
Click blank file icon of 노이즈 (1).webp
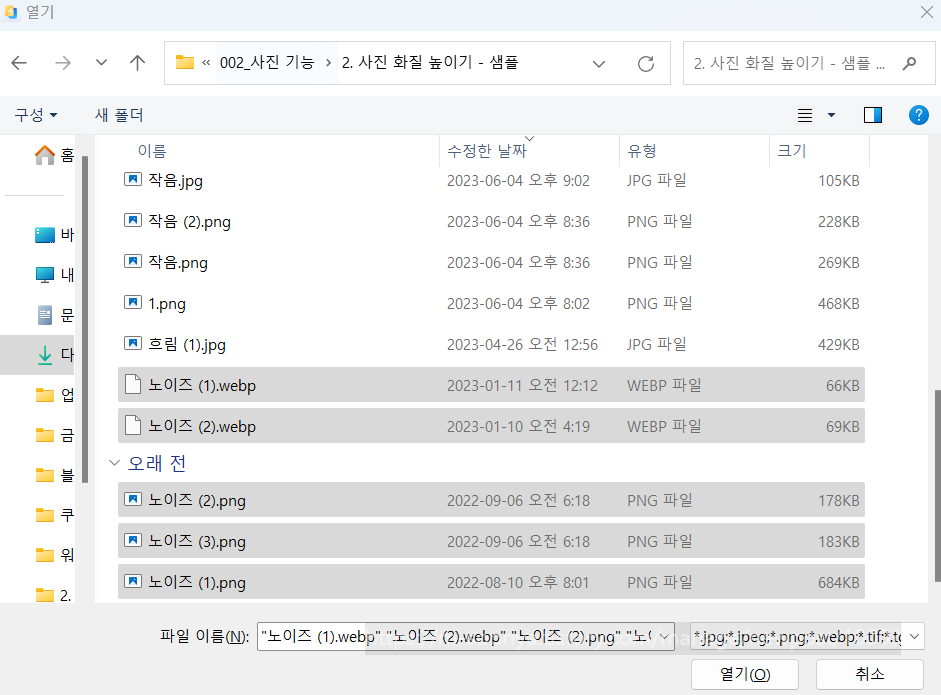[x=133, y=384]
